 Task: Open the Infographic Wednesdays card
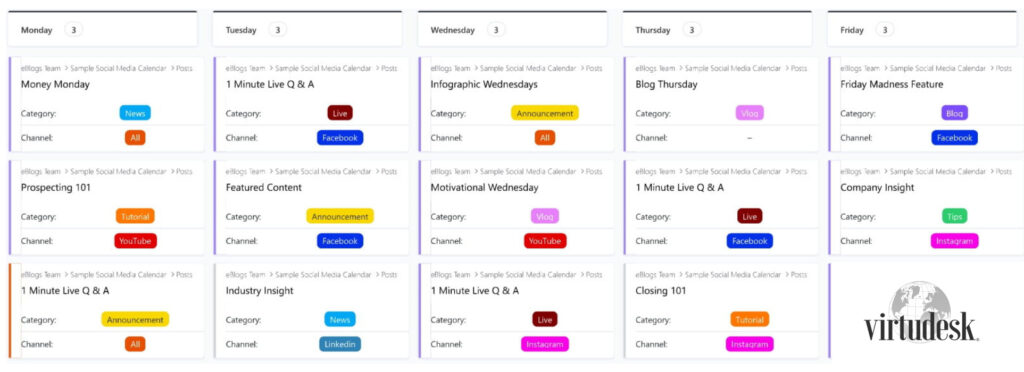[516, 104]
